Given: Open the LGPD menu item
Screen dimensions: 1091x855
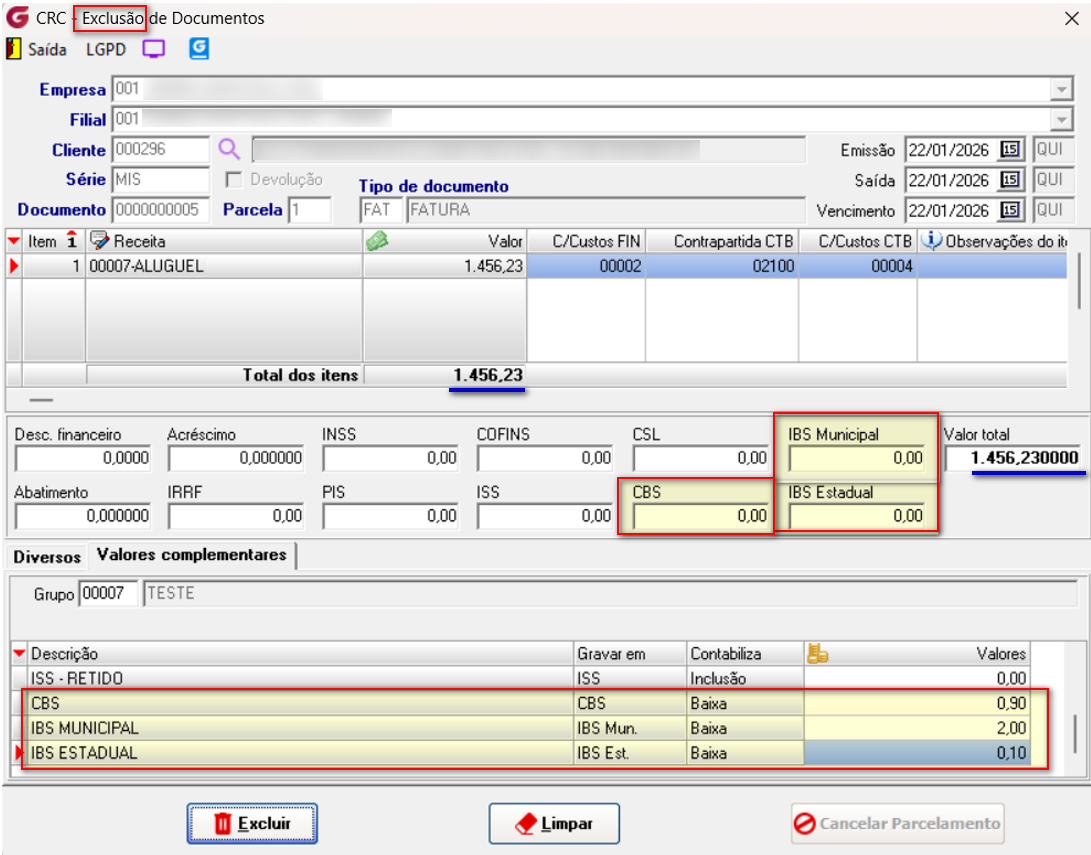Looking at the screenshot, I should [x=106, y=49].
